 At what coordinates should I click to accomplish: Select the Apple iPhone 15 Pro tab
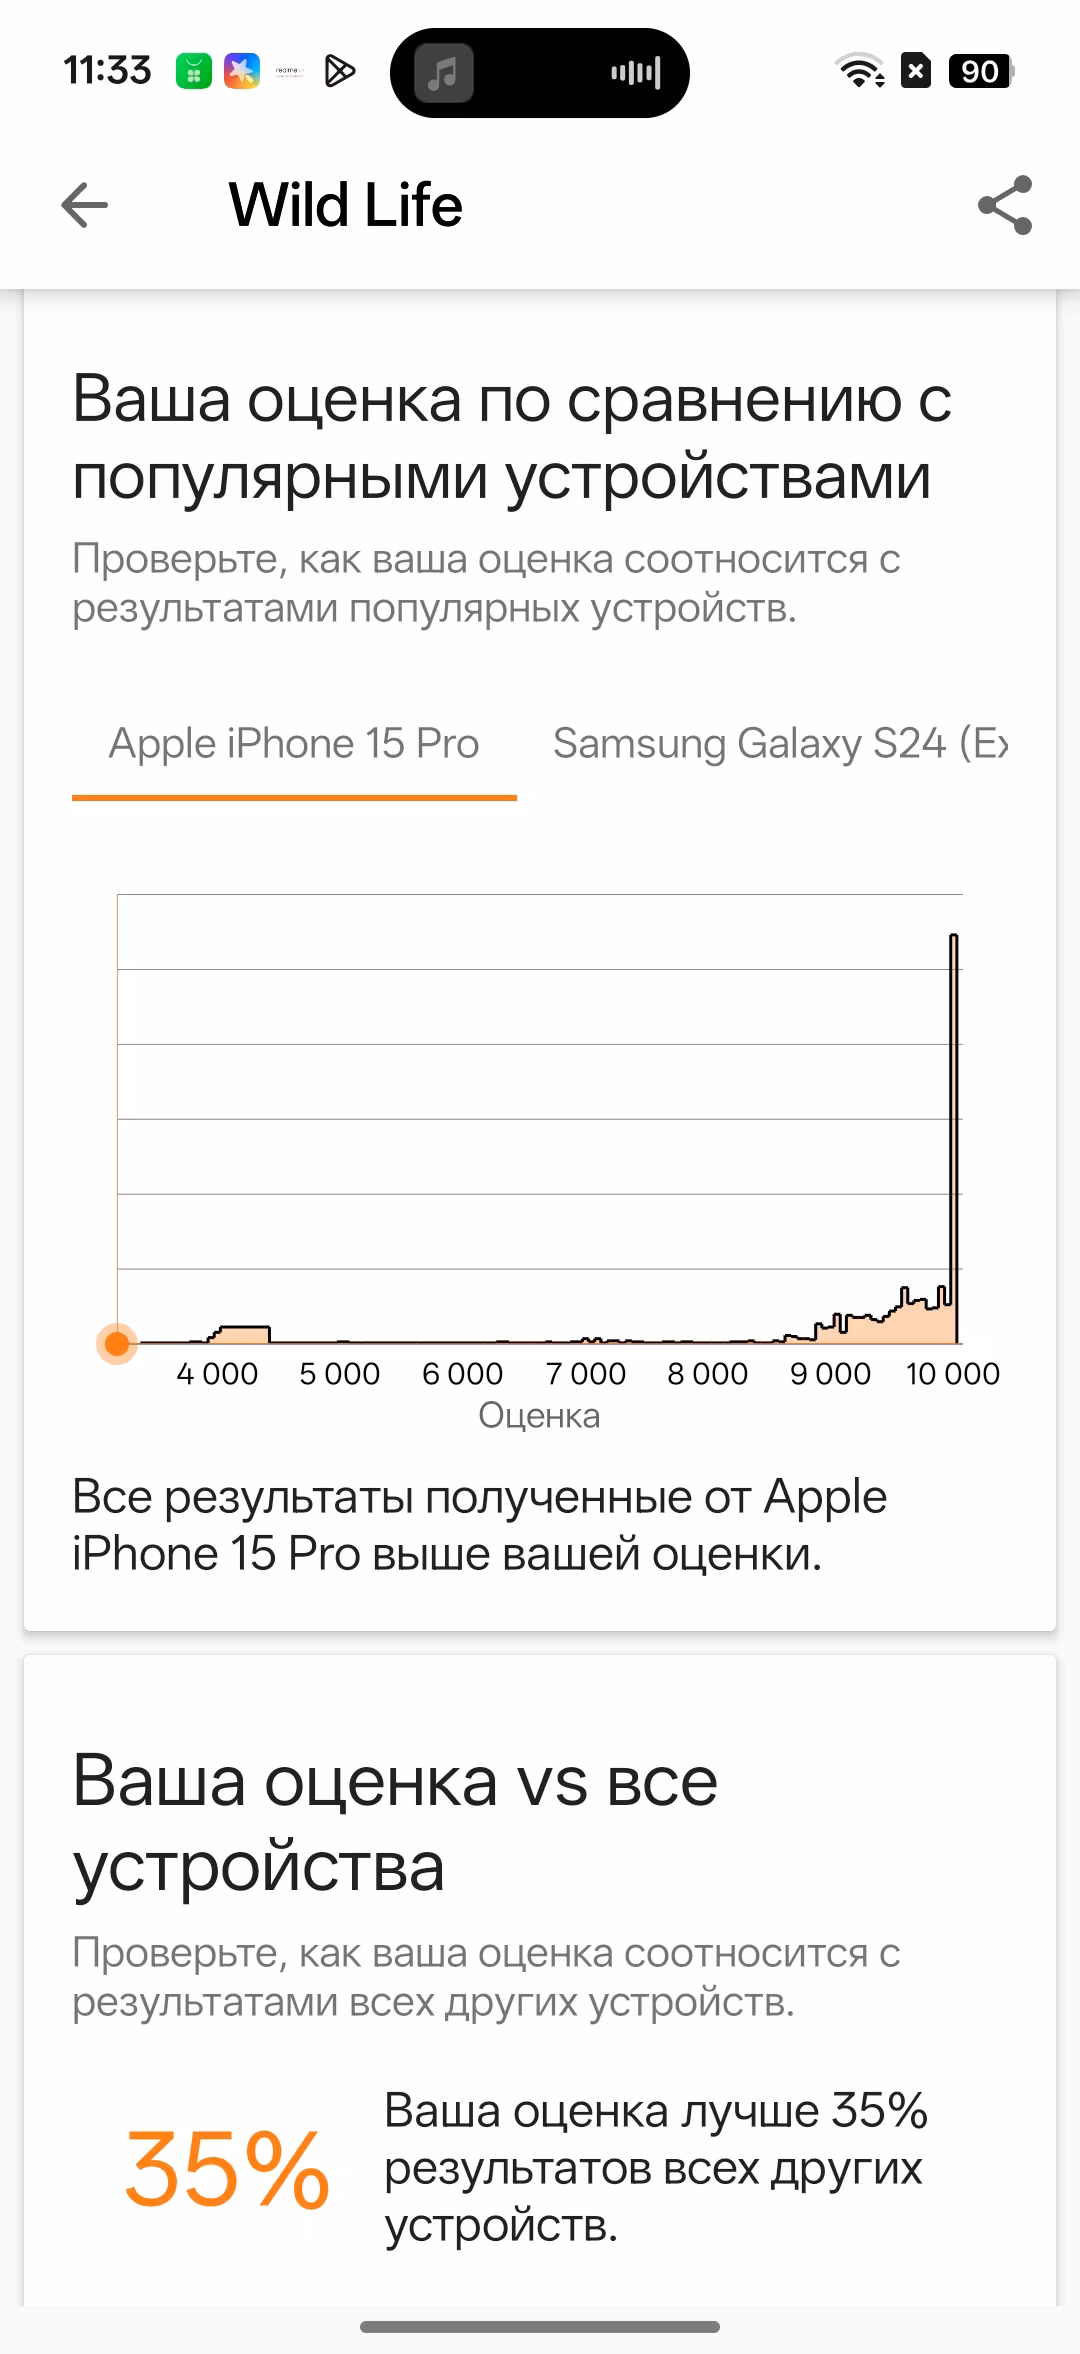(294, 745)
